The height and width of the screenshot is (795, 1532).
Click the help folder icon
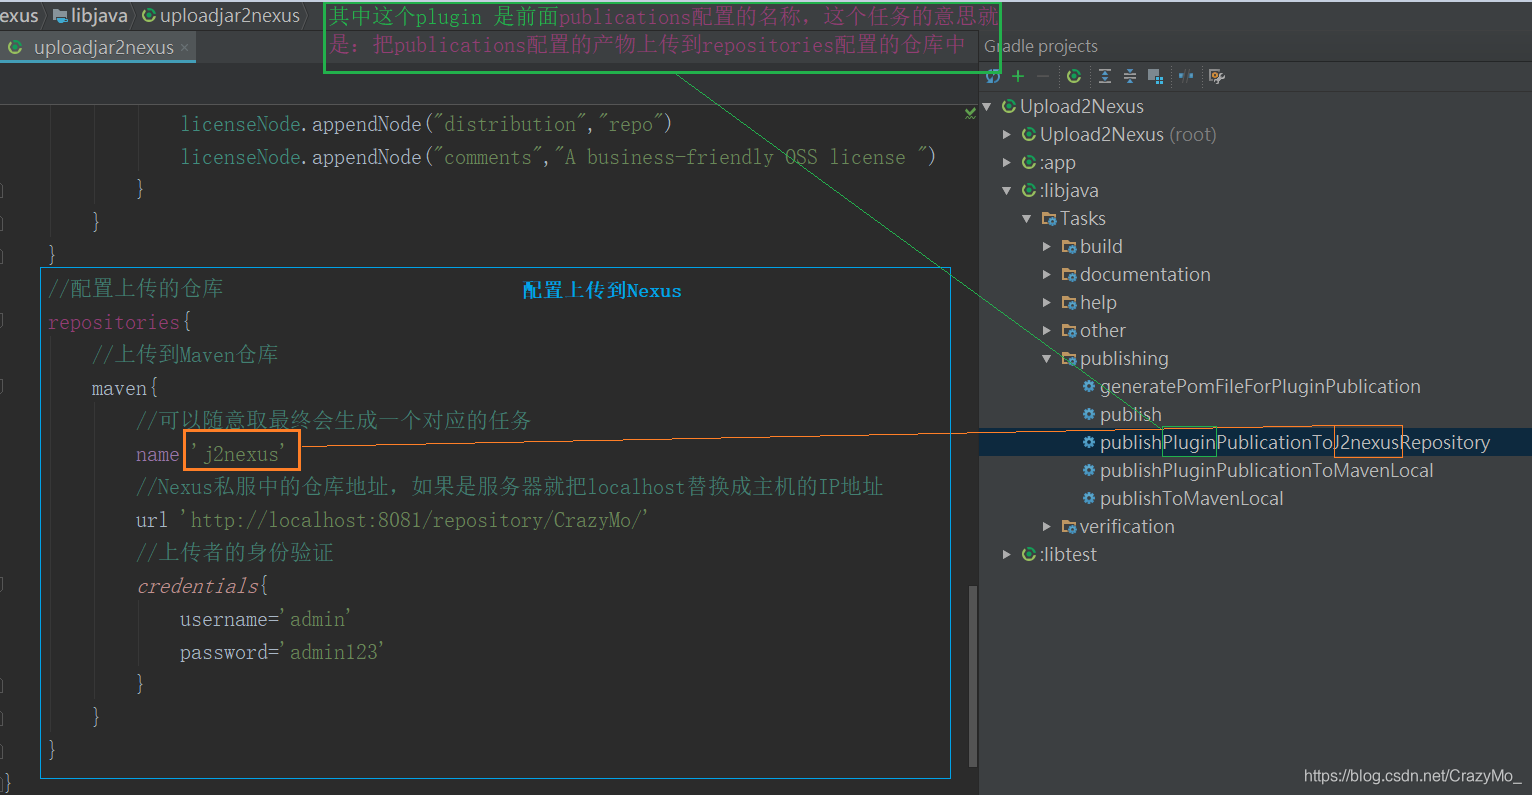pos(1069,302)
